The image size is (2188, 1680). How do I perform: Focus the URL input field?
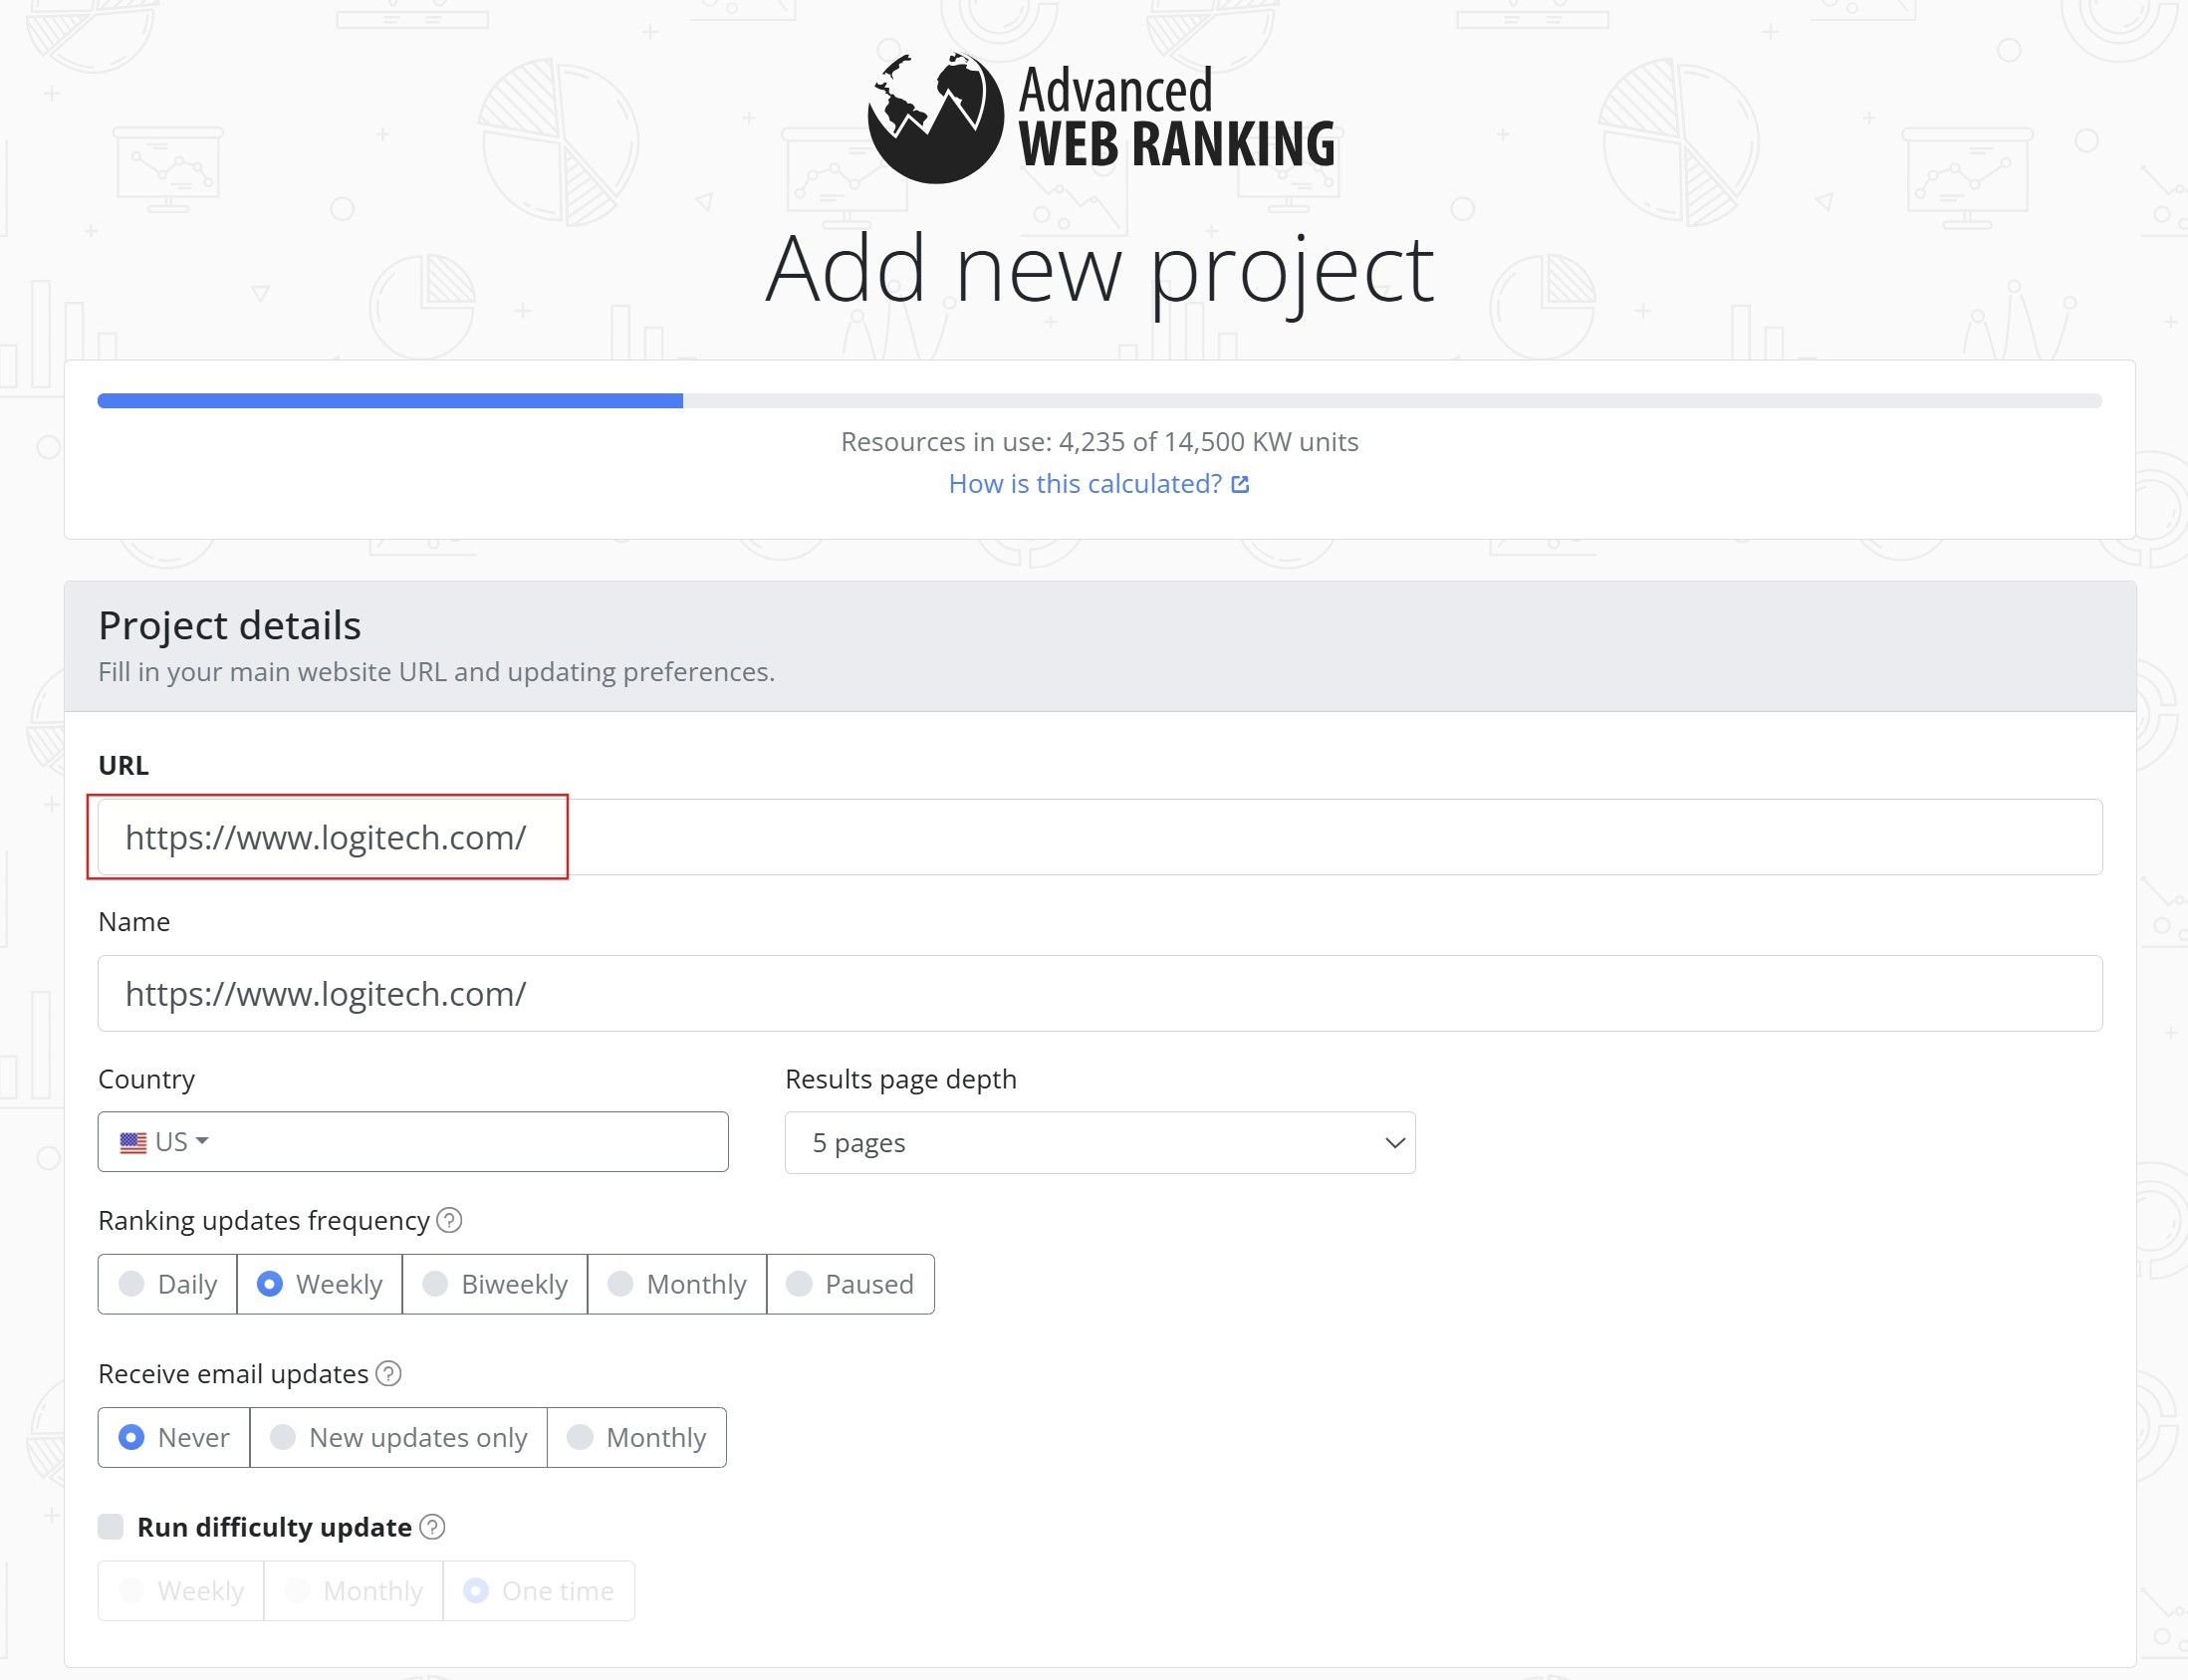point(1100,837)
